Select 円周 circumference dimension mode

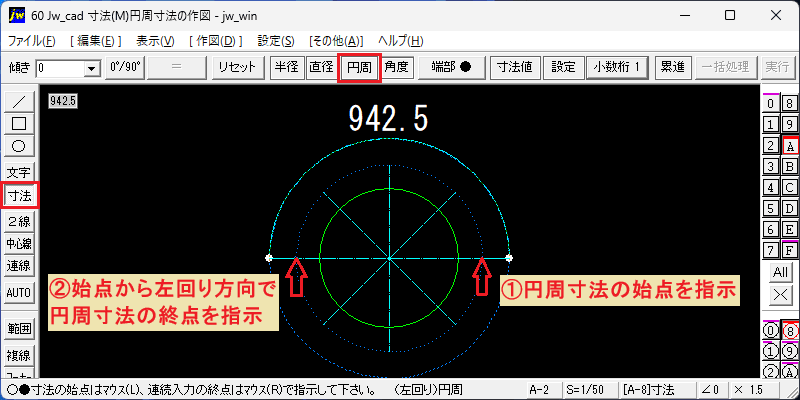pos(359,67)
